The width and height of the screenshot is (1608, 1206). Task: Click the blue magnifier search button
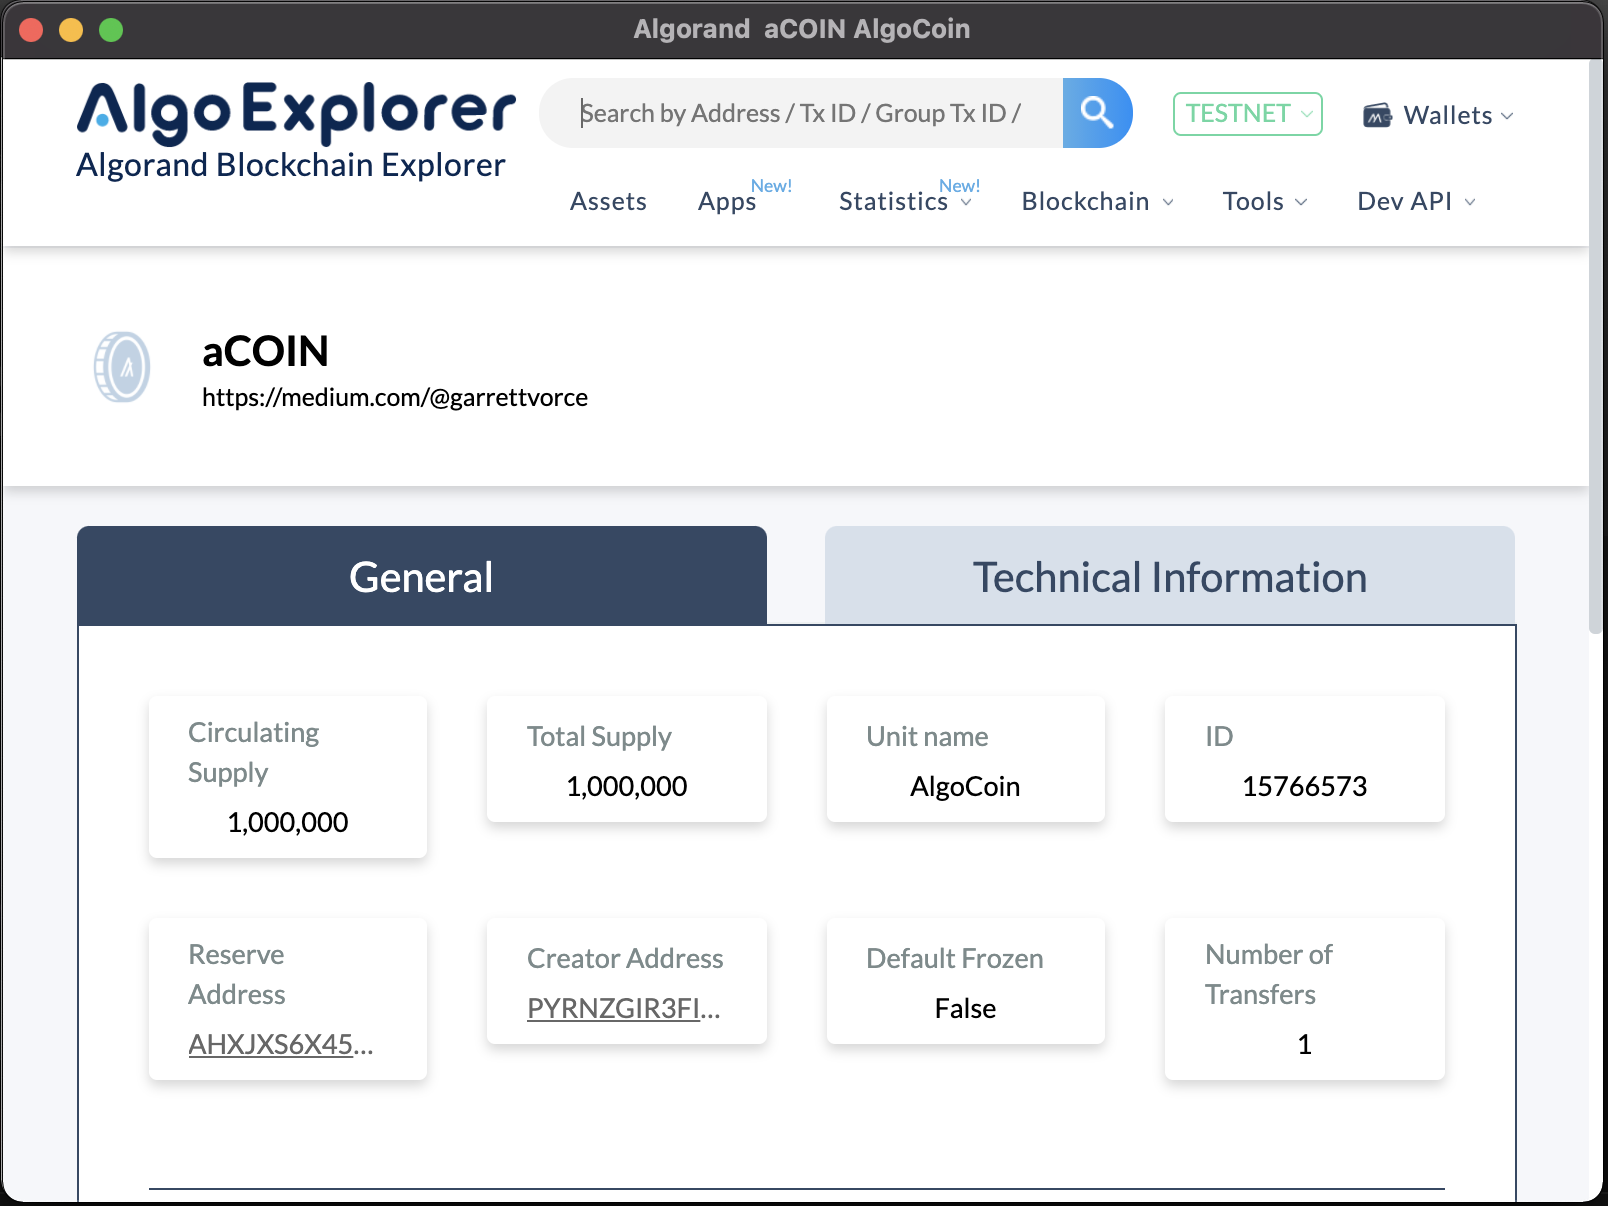tap(1097, 113)
